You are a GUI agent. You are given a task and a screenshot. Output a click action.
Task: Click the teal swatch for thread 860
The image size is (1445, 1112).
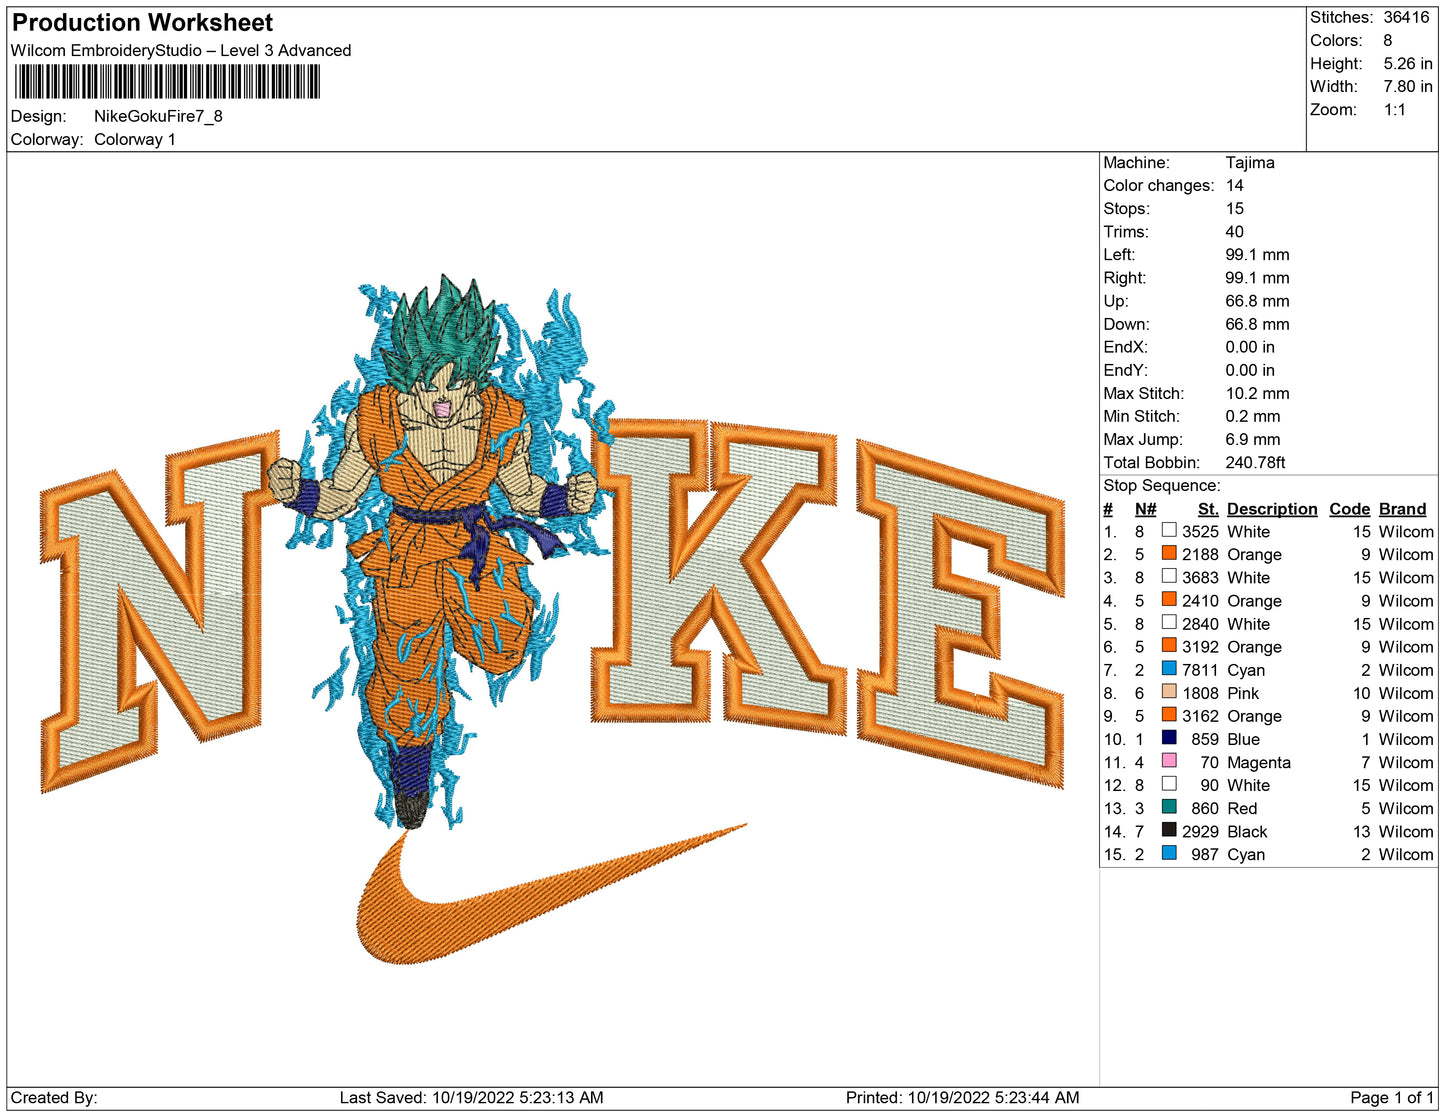(x=1169, y=806)
